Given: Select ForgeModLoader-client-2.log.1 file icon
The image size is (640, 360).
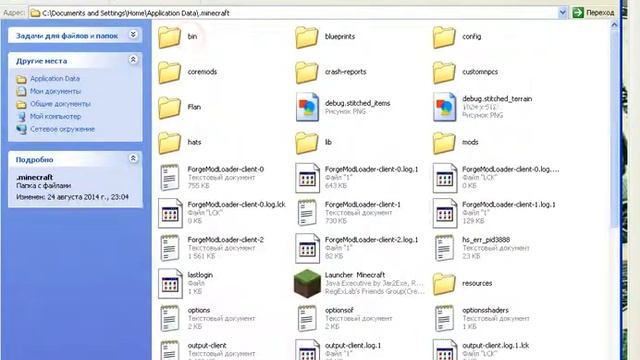Looking at the screenshot, I should tap(307, 248).
